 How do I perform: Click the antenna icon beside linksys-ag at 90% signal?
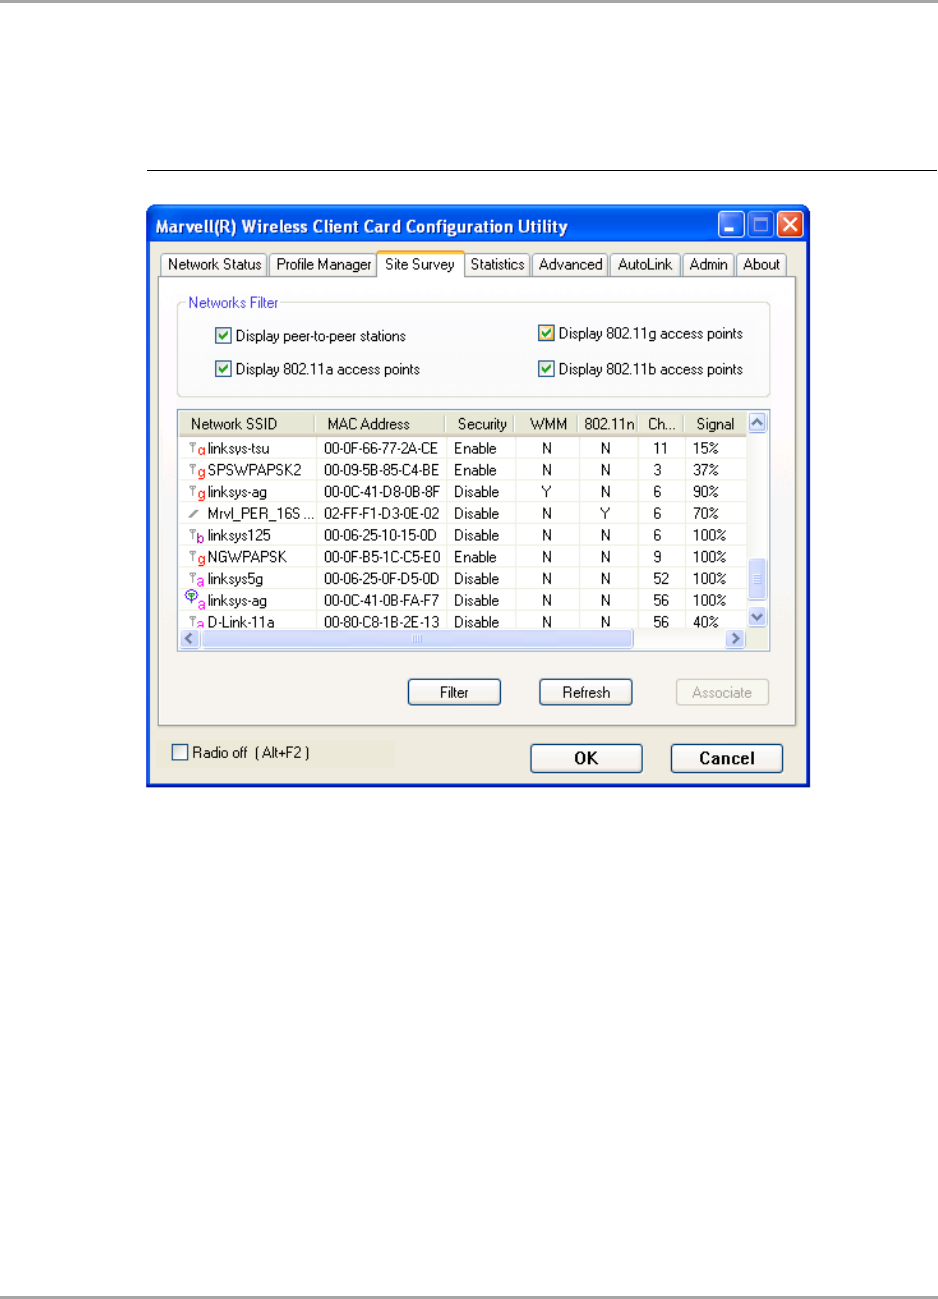pos(196,492)
